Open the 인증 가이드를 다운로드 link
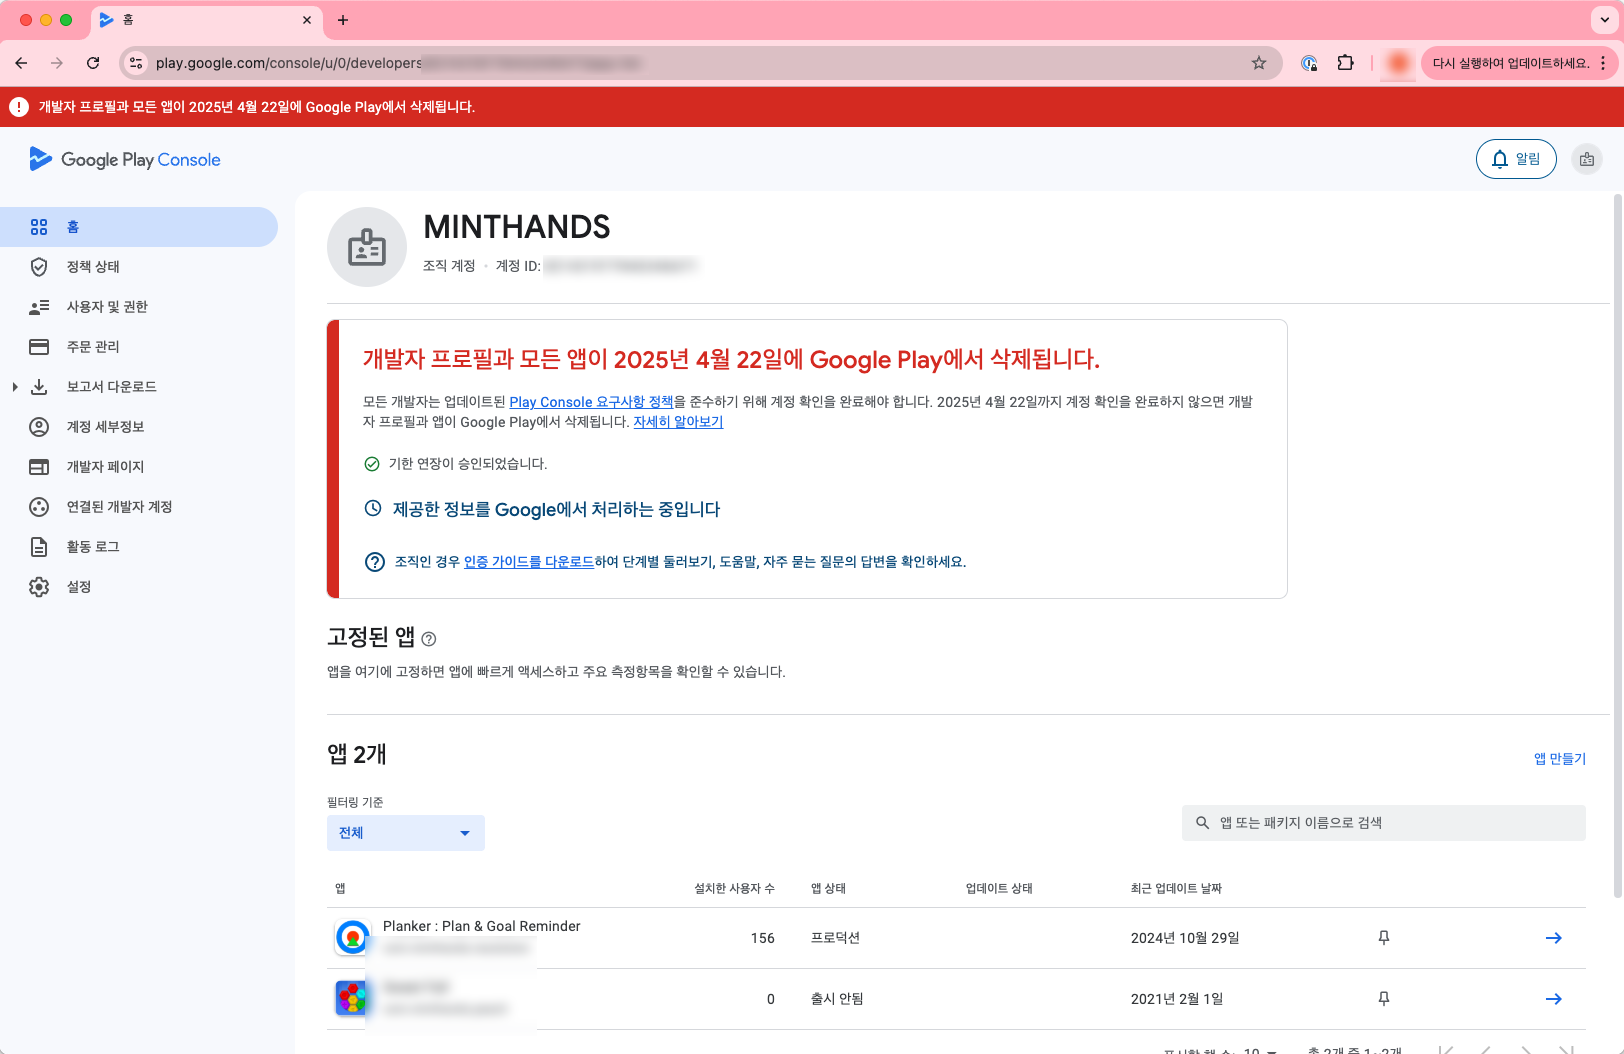 529,562
